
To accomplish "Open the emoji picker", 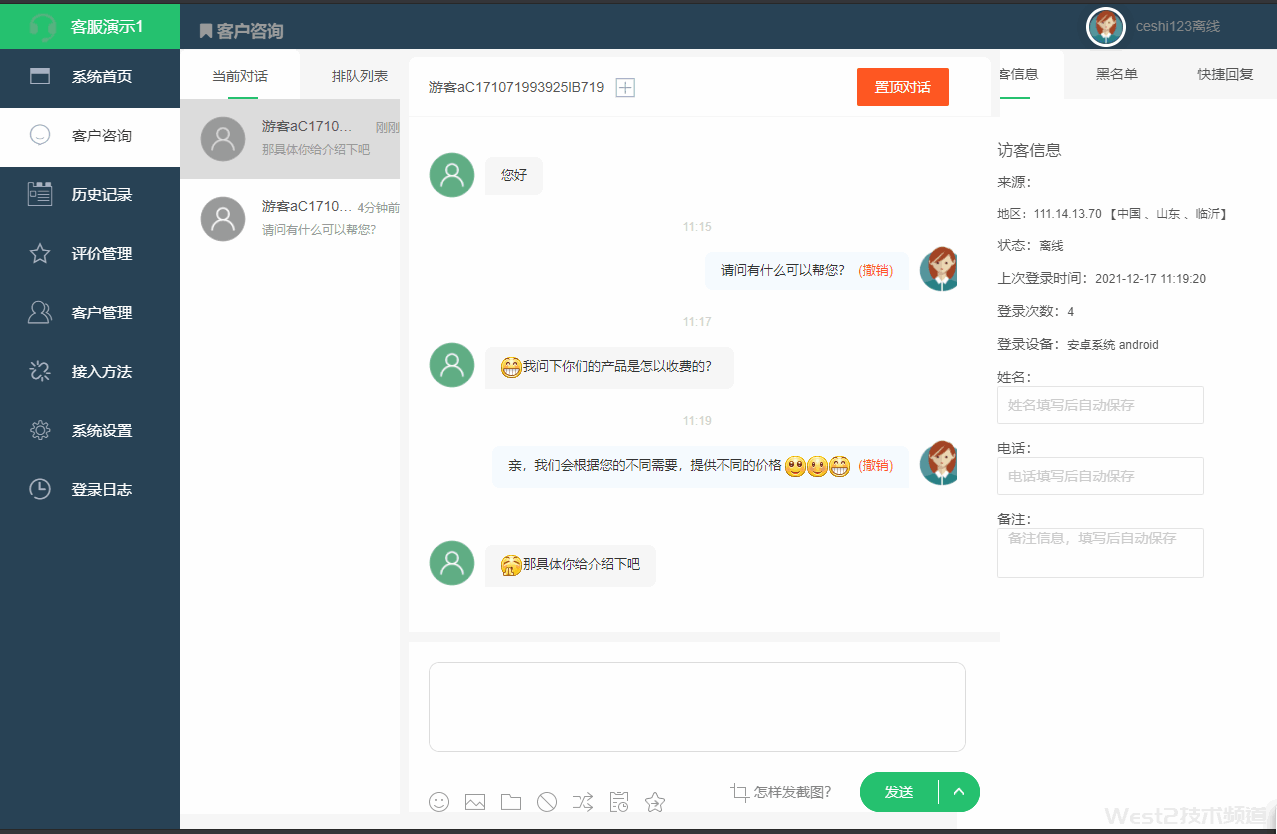I will point(439,801).
